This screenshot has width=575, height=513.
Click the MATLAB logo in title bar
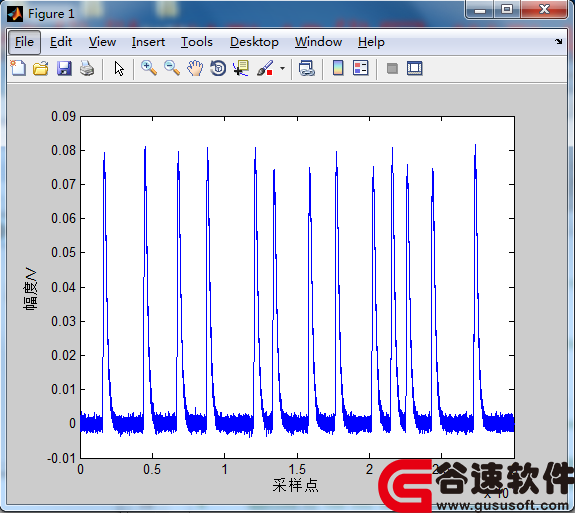[x=15, y=14]
